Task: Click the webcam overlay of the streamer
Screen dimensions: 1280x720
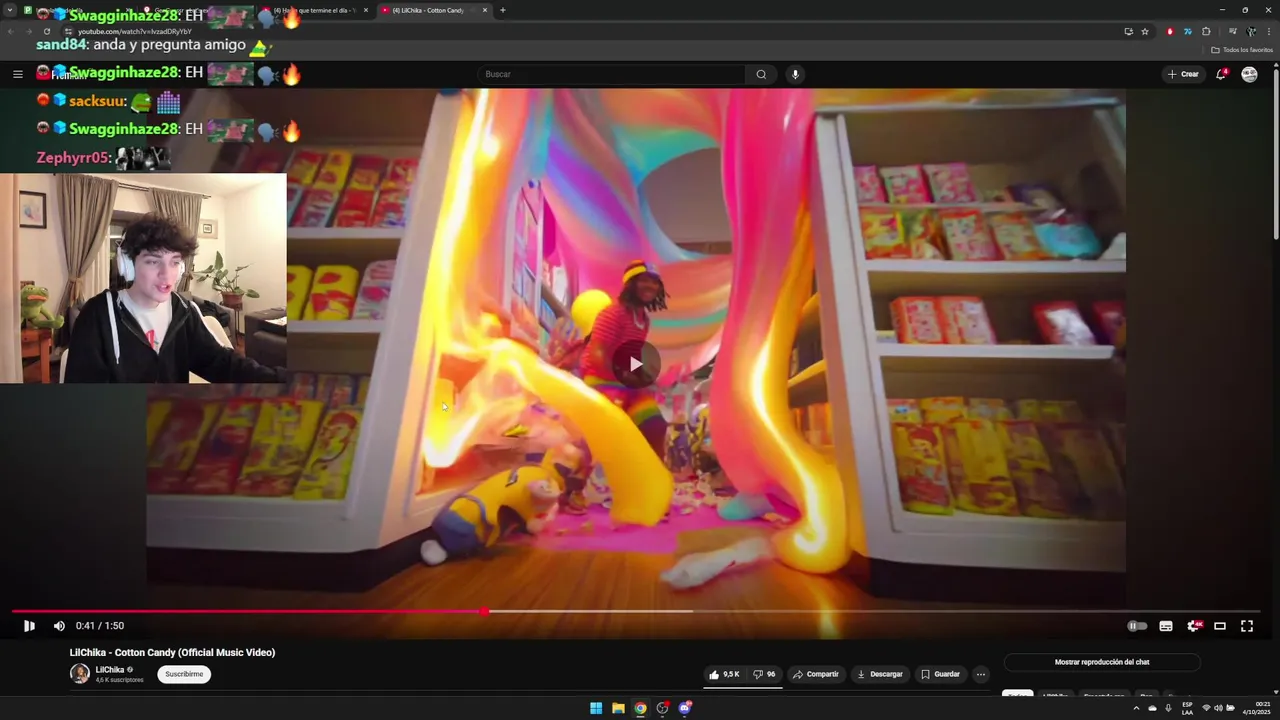Action: [x=143, y=278]
